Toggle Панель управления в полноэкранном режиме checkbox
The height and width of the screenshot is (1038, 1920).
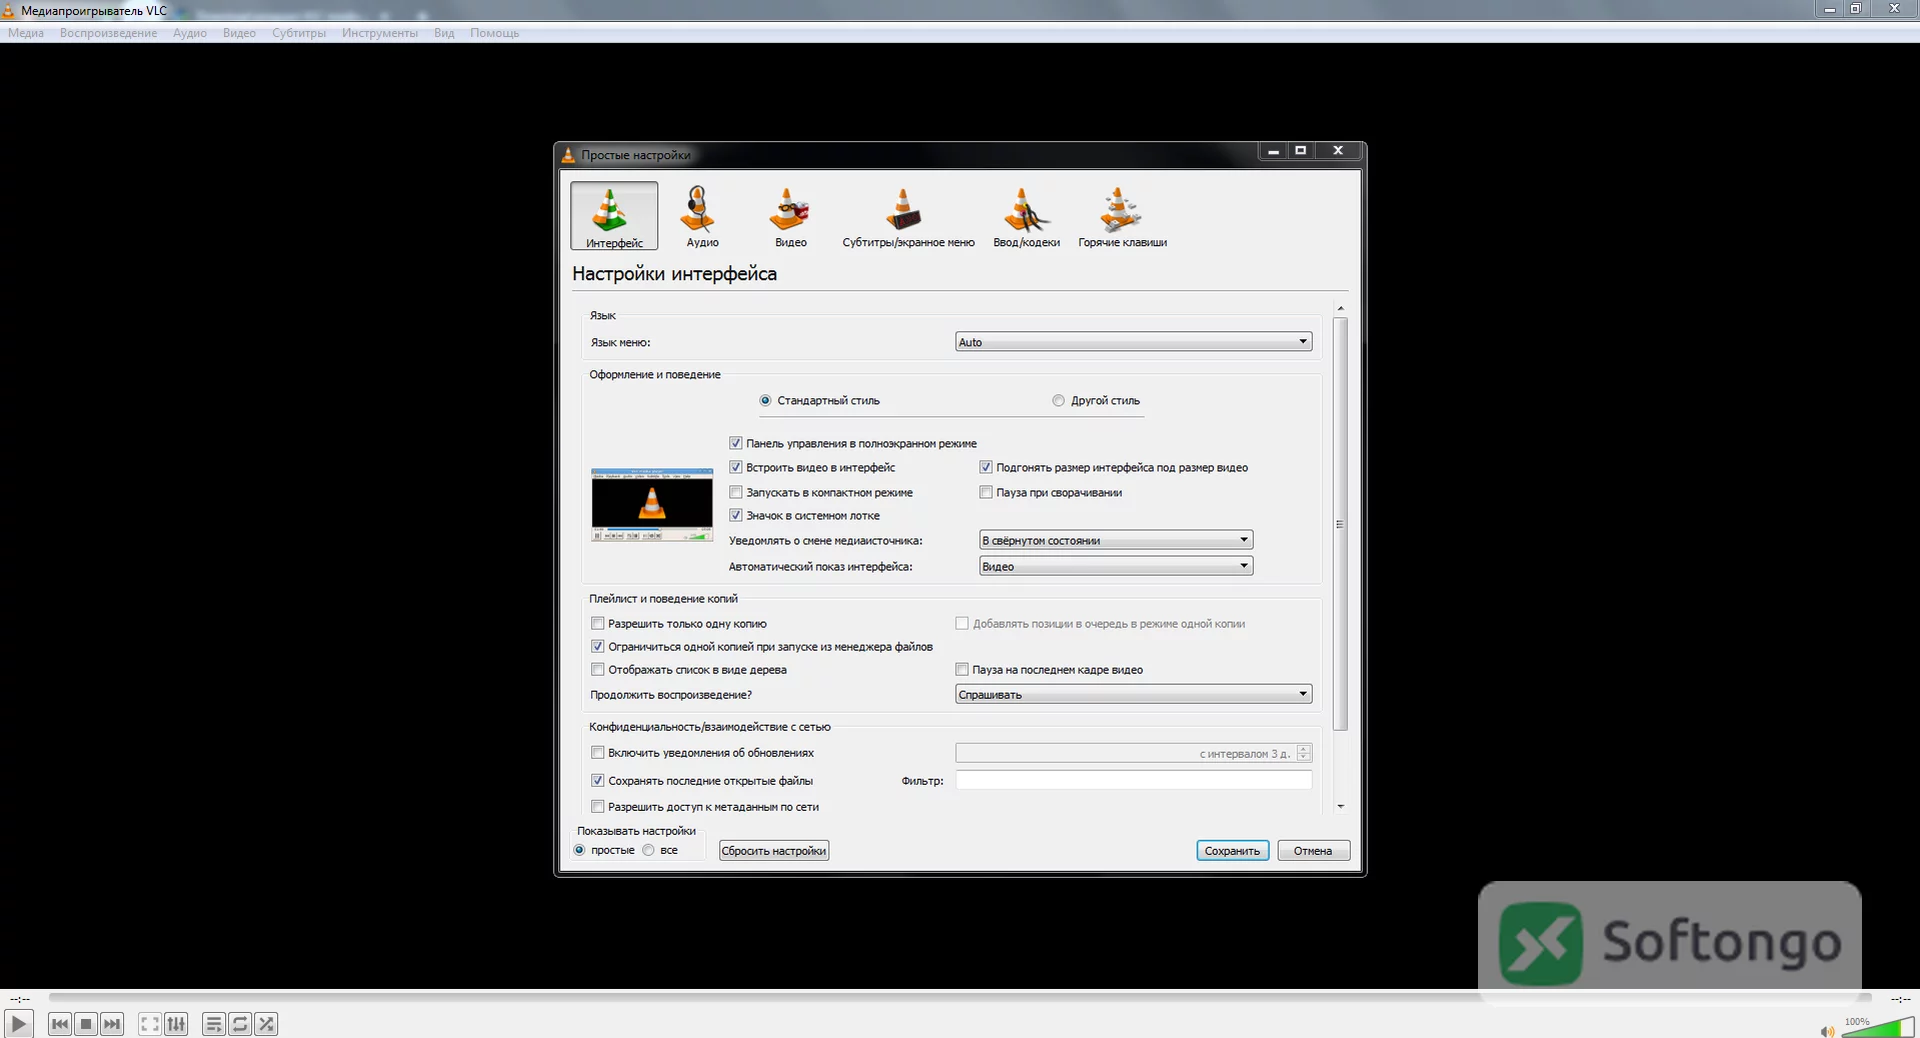pyautogui.click(x=736, y=443)
